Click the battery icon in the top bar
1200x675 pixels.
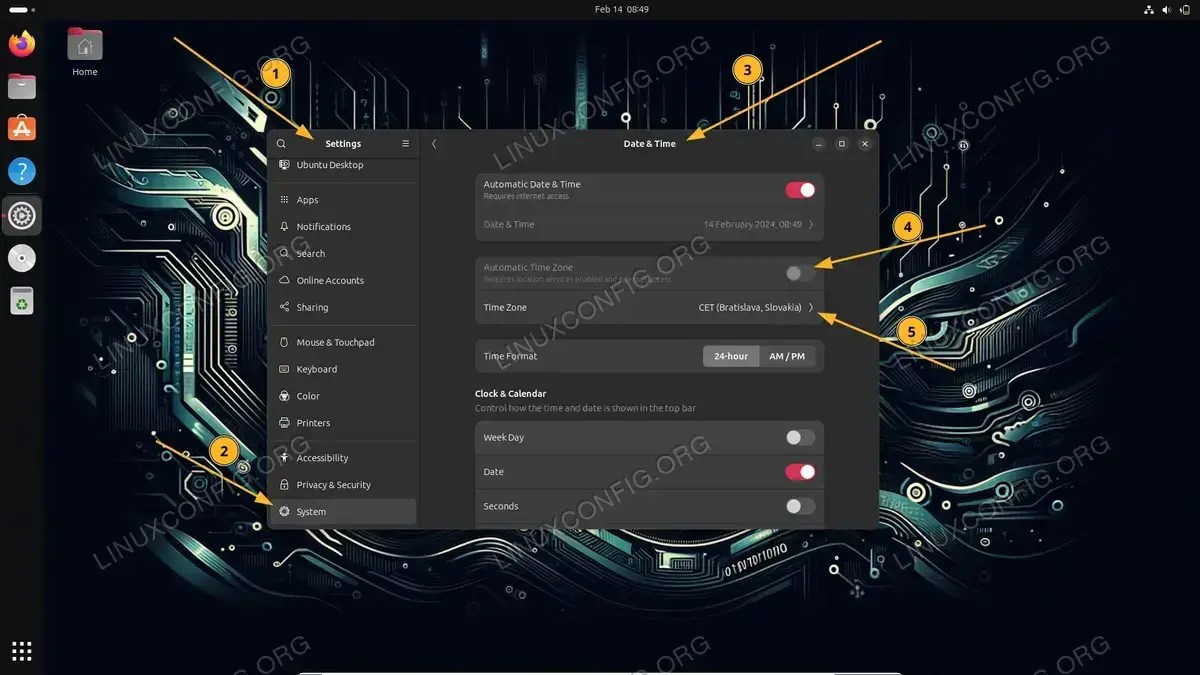[x=1185, y=10]
